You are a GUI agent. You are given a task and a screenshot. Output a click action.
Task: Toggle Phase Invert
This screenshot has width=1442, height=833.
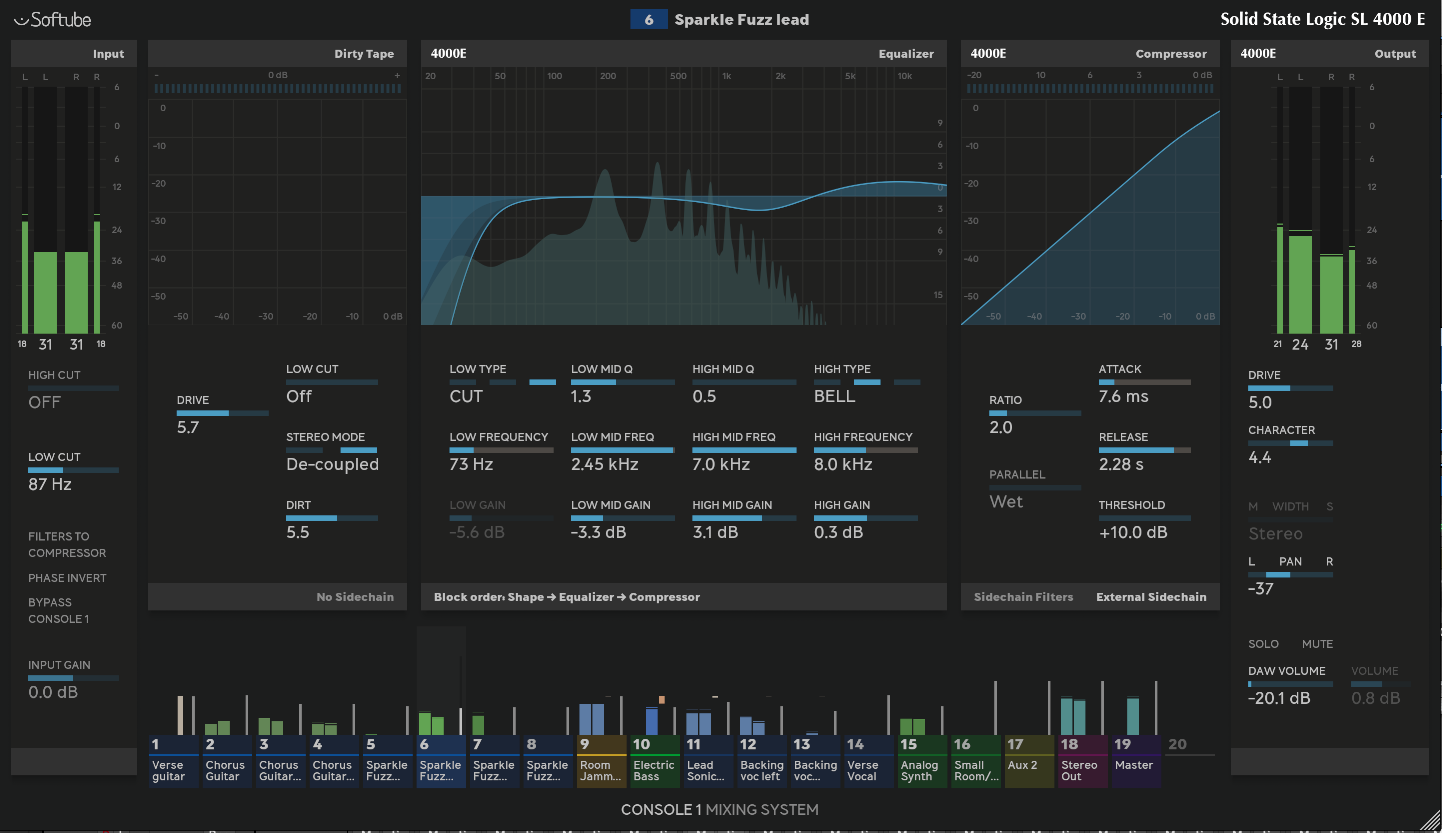coord(67,578)
